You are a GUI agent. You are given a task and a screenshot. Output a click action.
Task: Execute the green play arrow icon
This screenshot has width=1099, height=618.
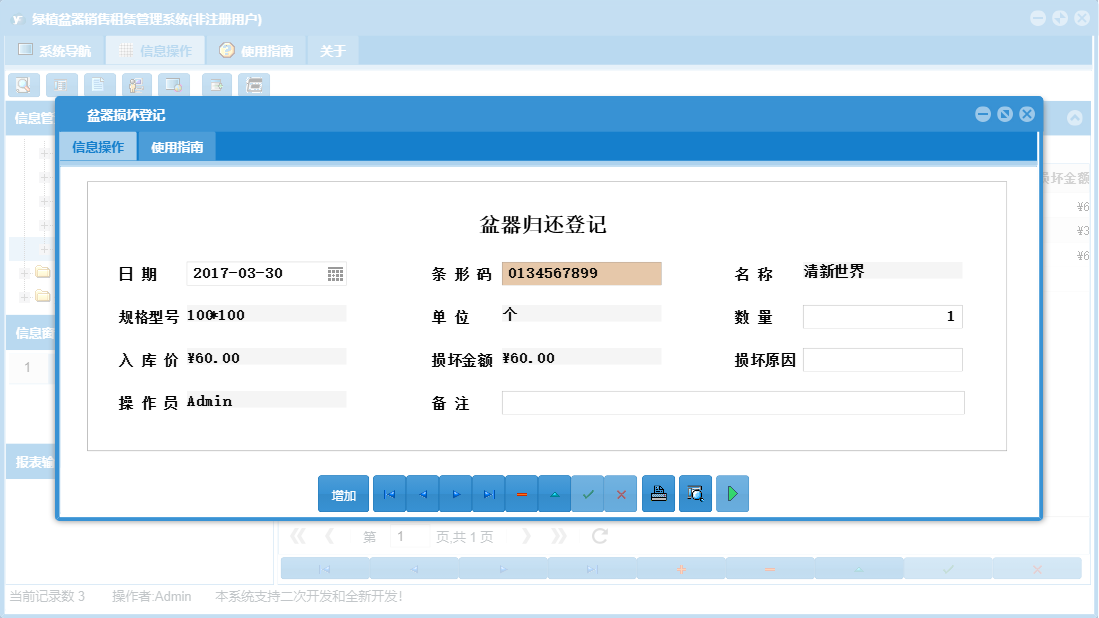(732, 493)
